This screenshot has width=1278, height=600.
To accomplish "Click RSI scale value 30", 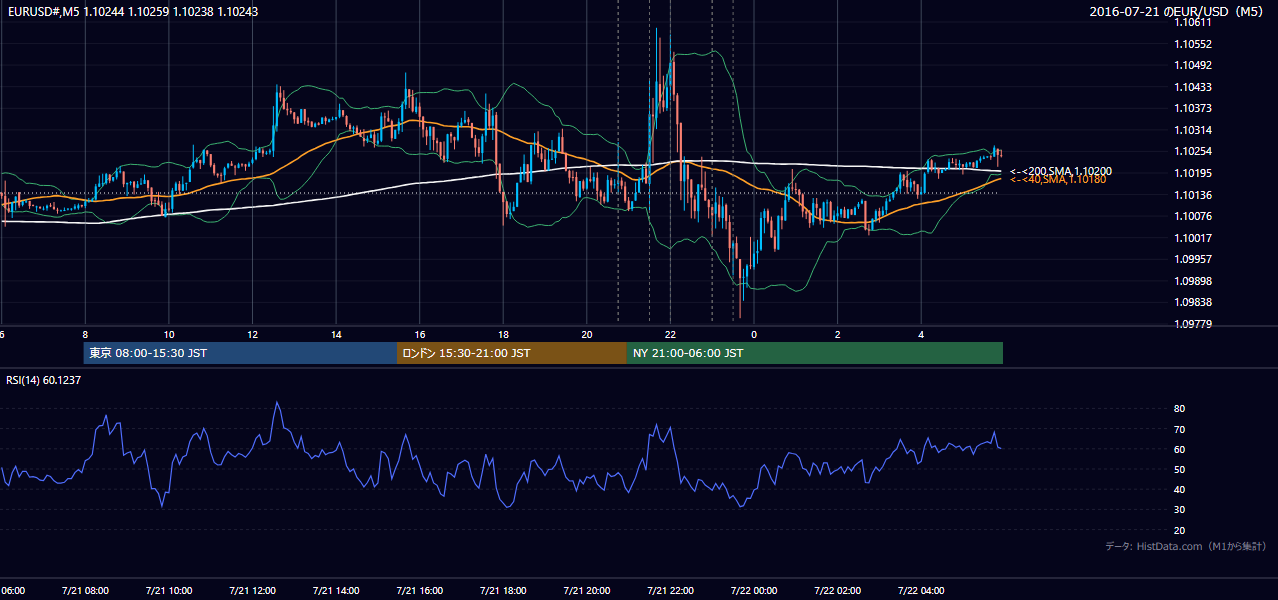I will point(1180,509).
